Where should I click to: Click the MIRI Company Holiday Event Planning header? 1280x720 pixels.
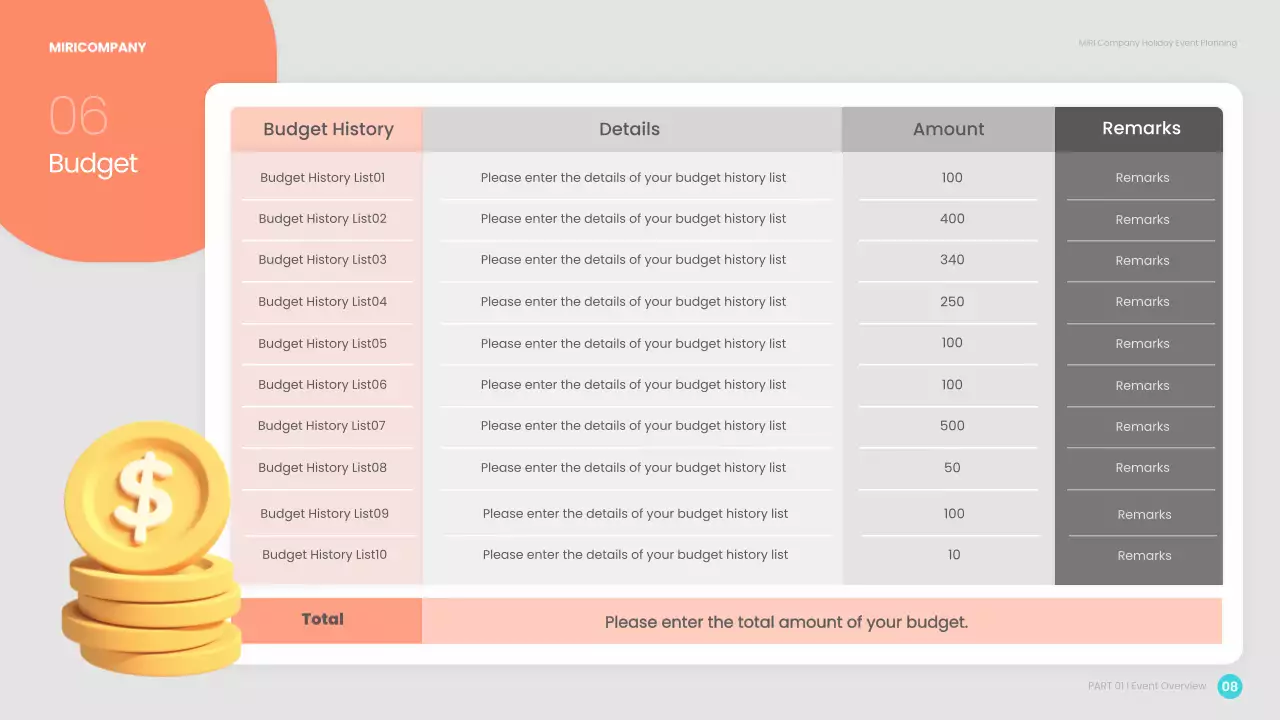tap(1157, 43)
